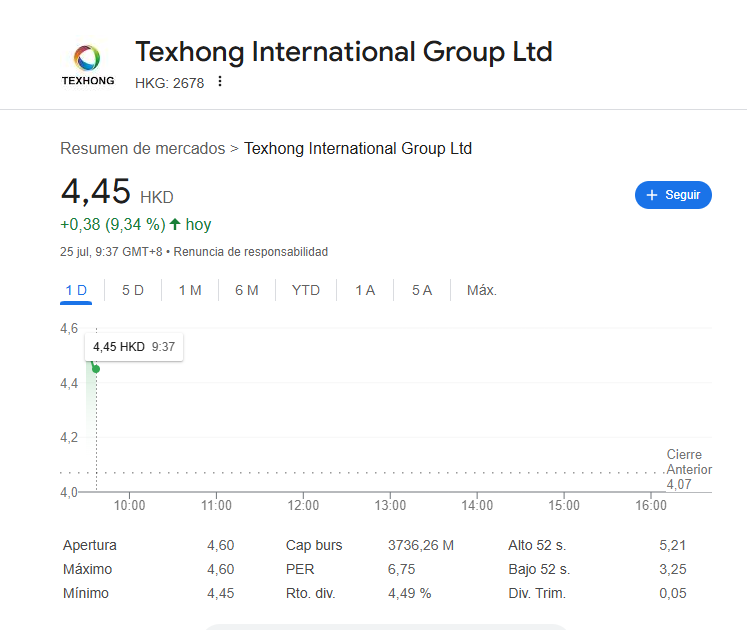Show the 6 M chart range

click(247, 290)
